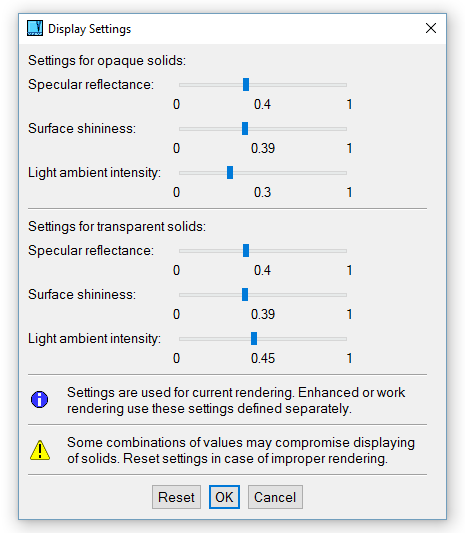
Task: Click right end of opaque Specular reflectance track
Action: coord(345,85)
